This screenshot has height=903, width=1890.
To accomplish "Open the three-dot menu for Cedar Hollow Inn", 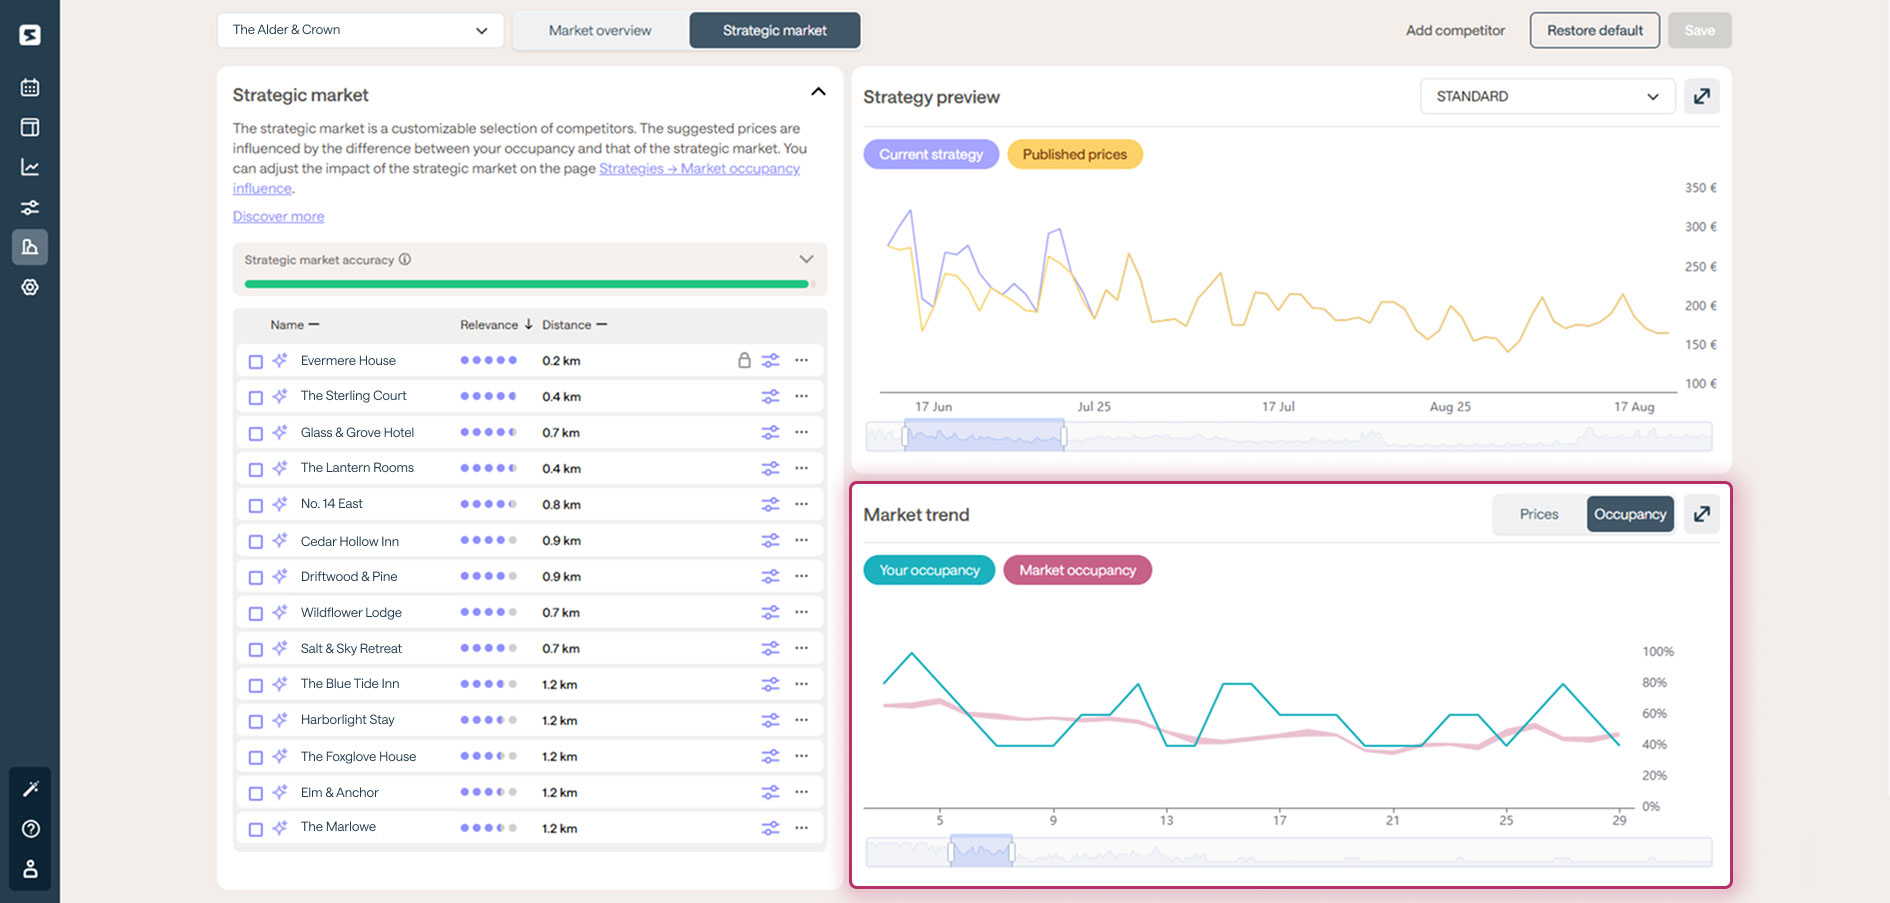I will pyautogui.click(x=801, y=540).
